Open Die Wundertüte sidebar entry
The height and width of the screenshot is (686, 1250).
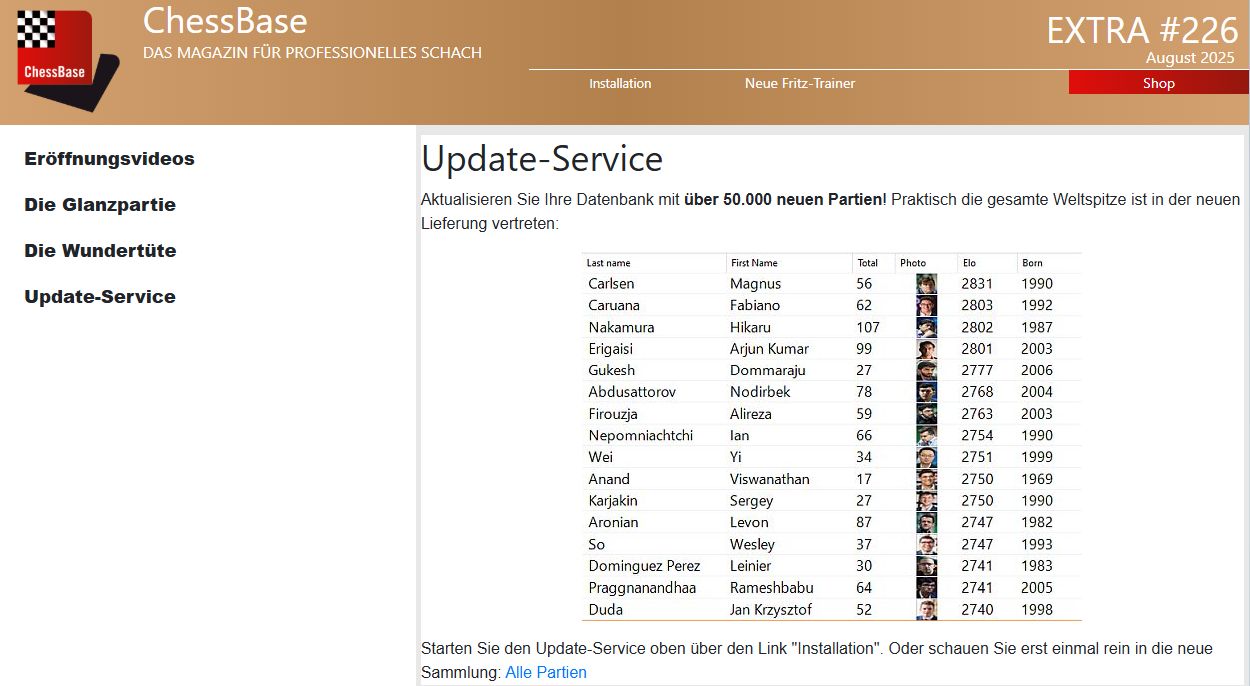[x=100, y=251]
